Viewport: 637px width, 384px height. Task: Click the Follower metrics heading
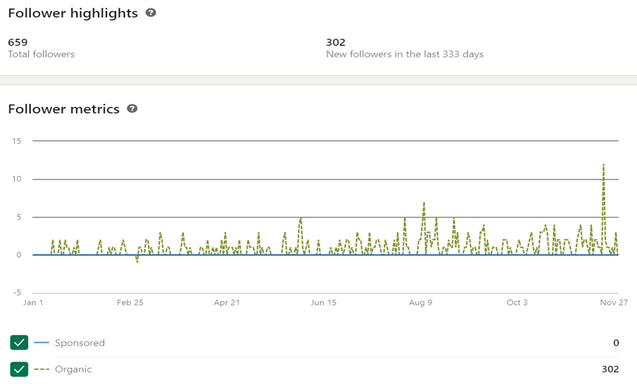(64, 109)
